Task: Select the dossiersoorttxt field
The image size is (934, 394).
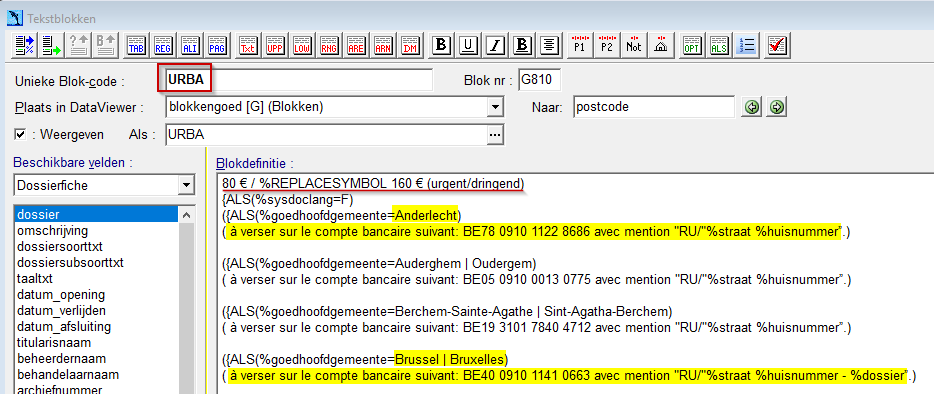Action: (x=61, y=246)
